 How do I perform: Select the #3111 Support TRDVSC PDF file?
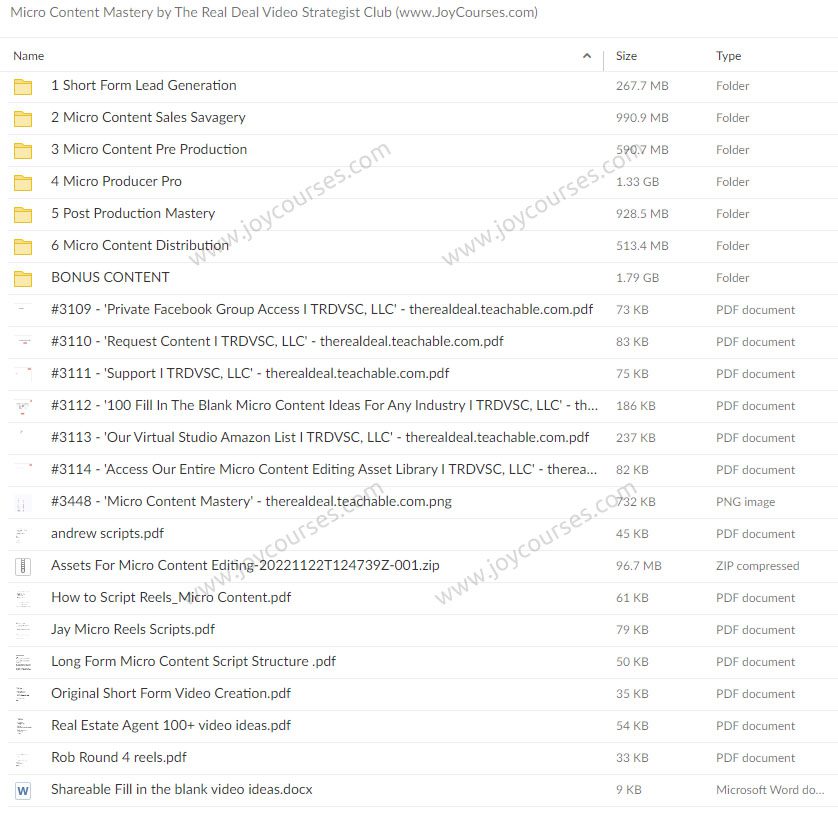tap(250, 374)
